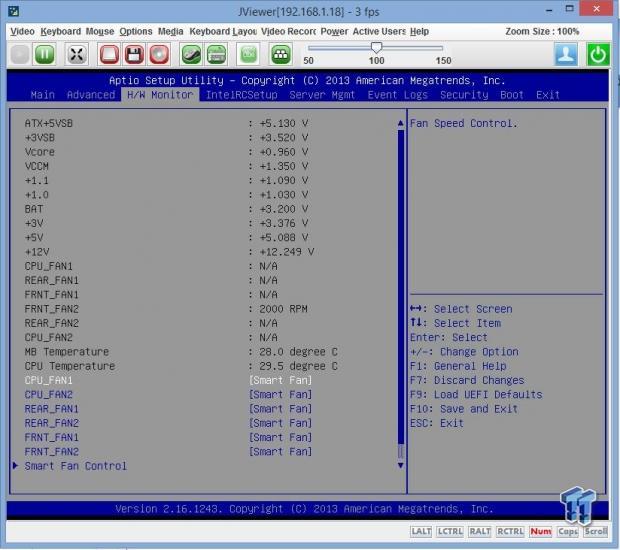Click the greyed-out play redirection button
Image resolution: width=620 pixels, height=550 pixels.
pyautogui.click(x=20, y=54)
